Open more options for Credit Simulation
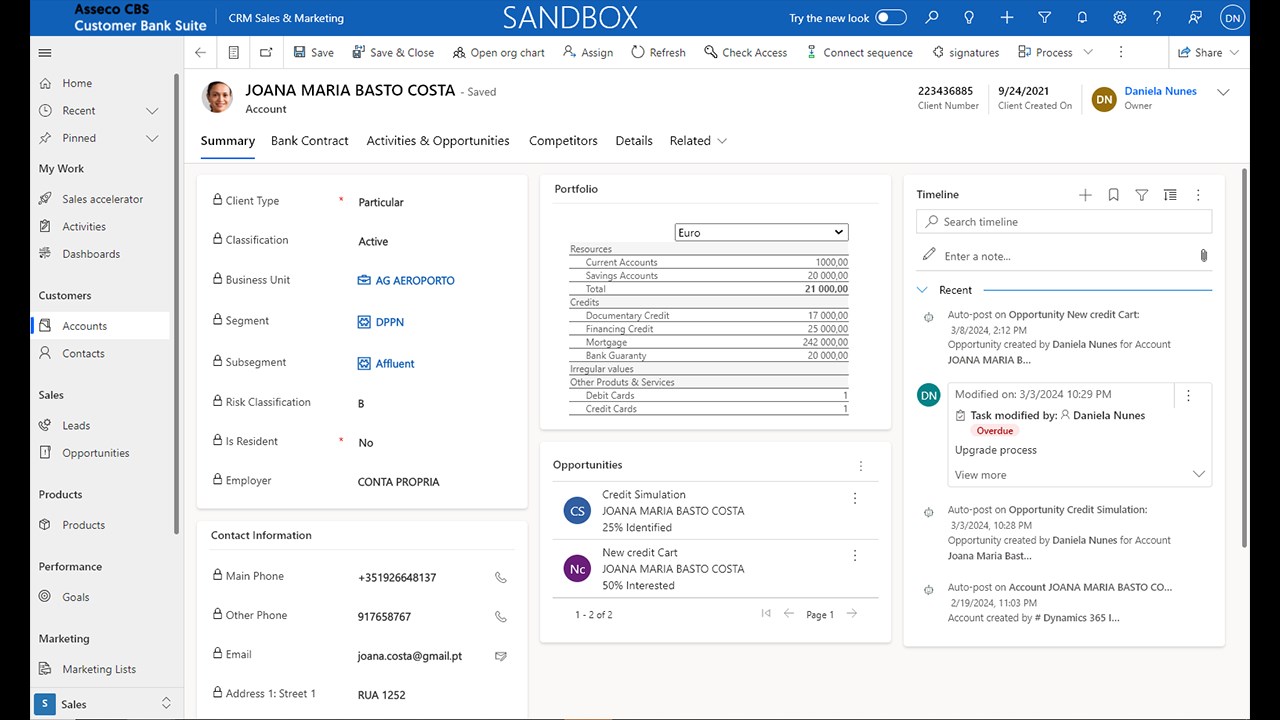The width and height of the screenshot is (1280, 720). click(855, 498)
